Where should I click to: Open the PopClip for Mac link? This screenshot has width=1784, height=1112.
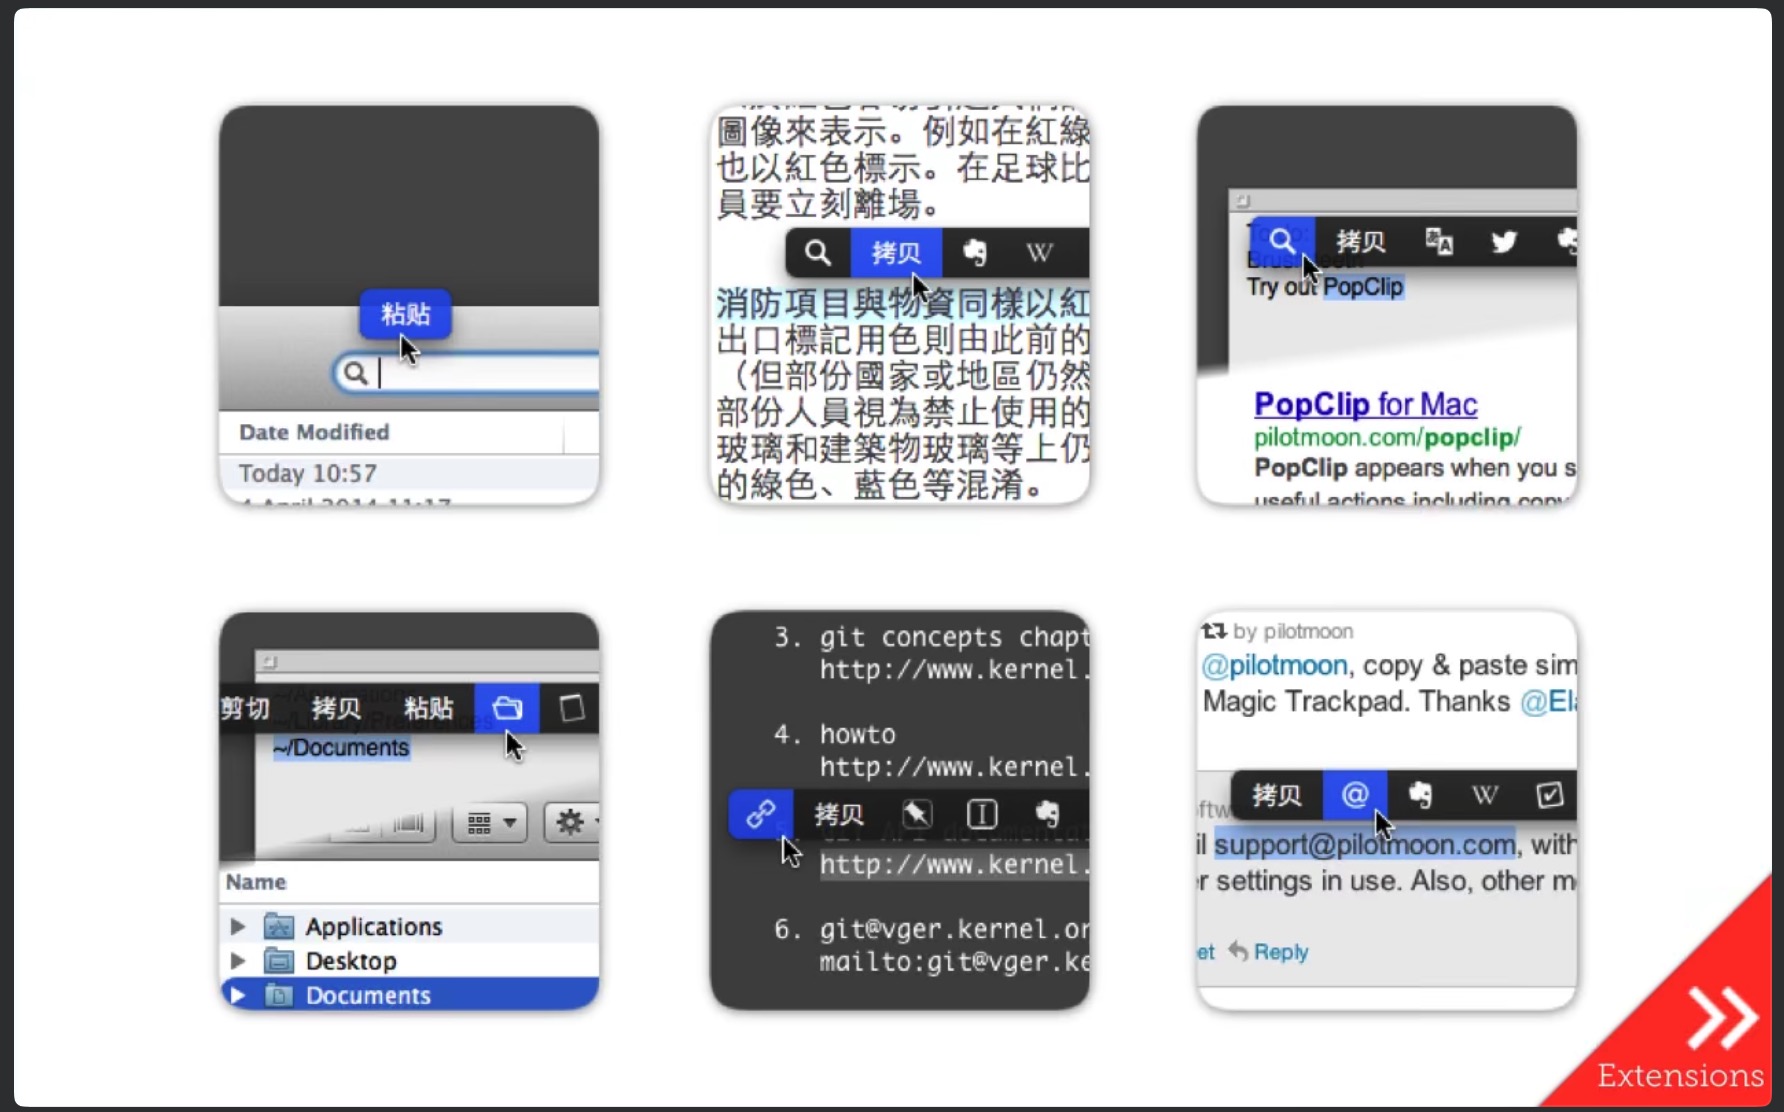coord(1365,404)
